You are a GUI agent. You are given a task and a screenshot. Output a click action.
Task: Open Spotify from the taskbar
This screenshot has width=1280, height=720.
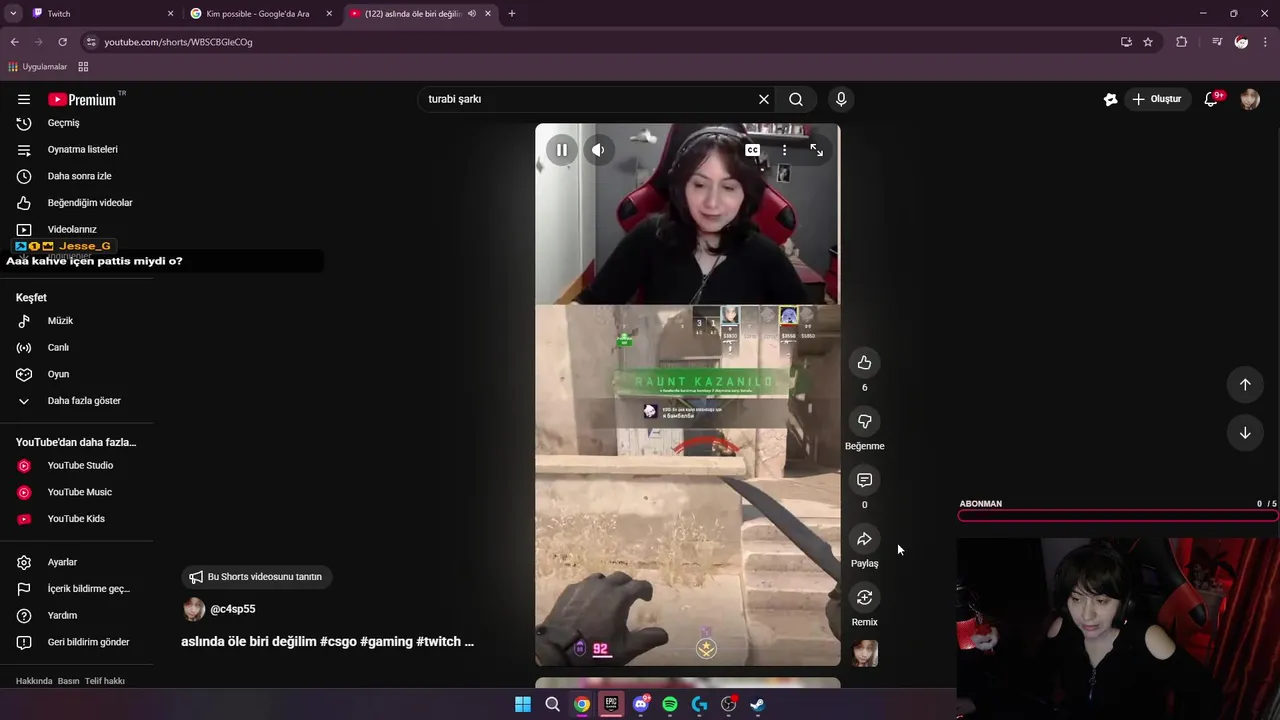tap(670, 704)
